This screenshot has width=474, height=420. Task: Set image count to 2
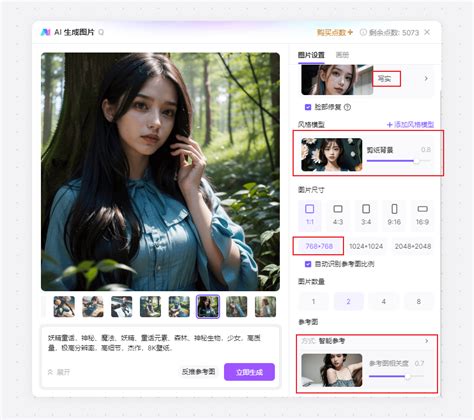pyautogui.click(x=348, y=301)
